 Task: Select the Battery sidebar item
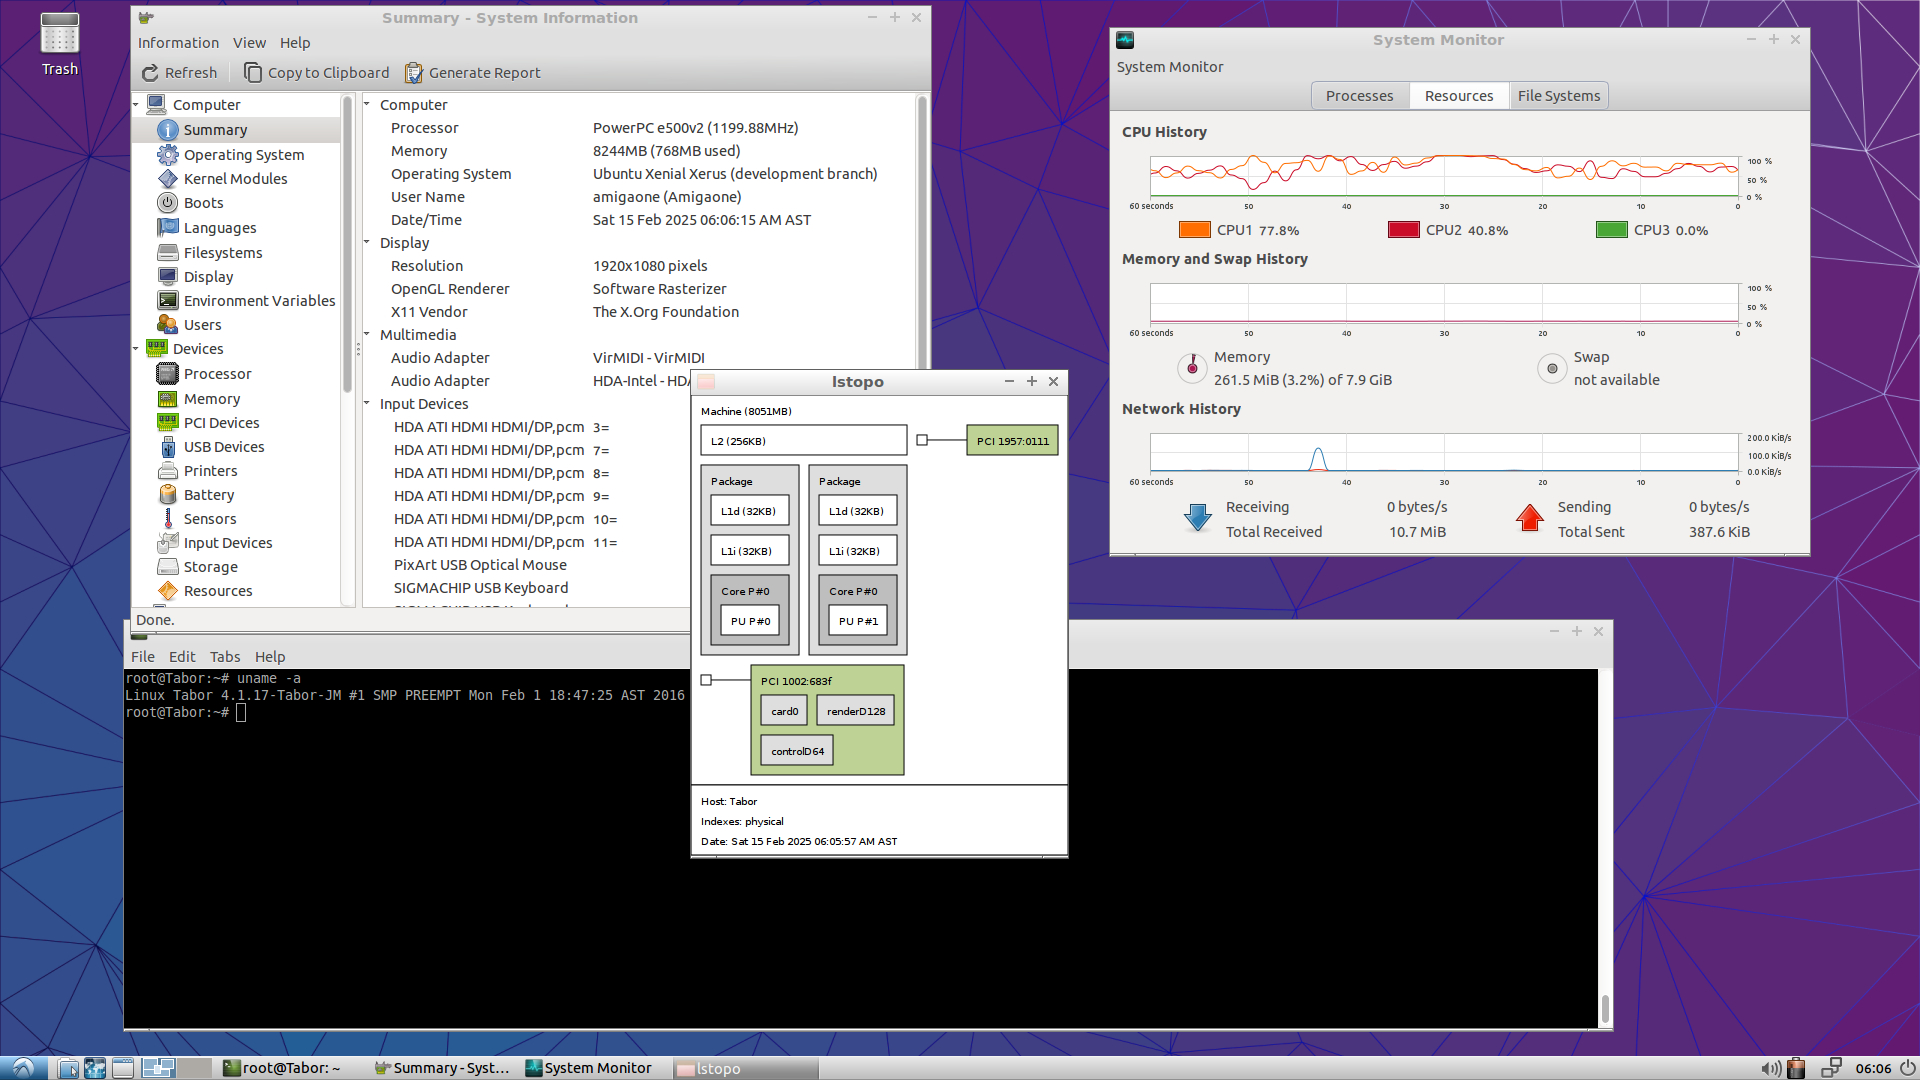tap(208, 495)
